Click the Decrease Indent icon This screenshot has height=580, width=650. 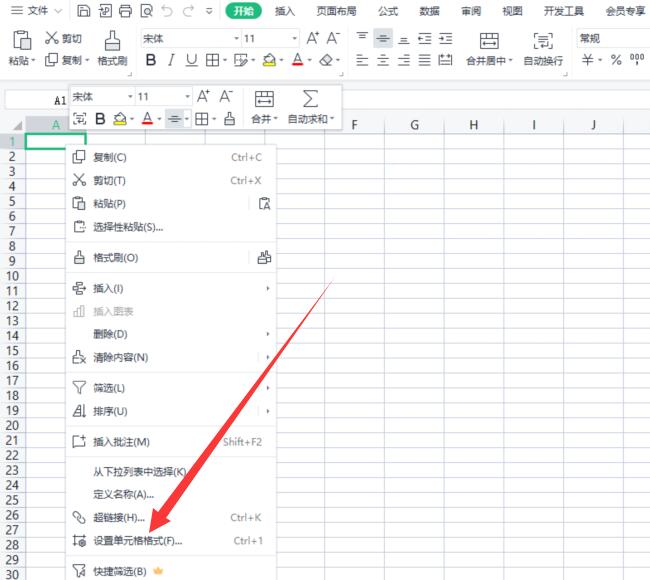424,39
